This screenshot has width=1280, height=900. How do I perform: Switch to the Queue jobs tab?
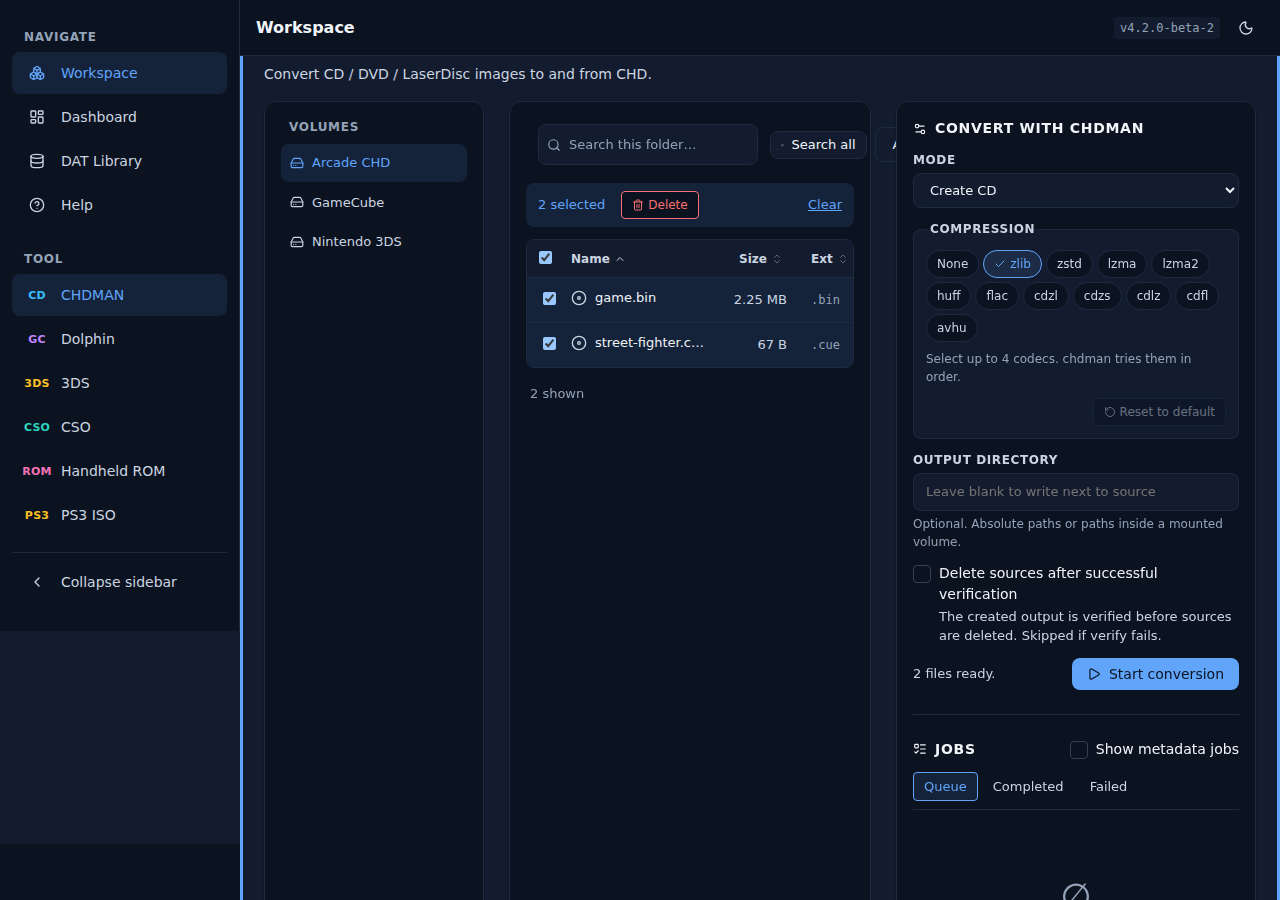point(945,787)
